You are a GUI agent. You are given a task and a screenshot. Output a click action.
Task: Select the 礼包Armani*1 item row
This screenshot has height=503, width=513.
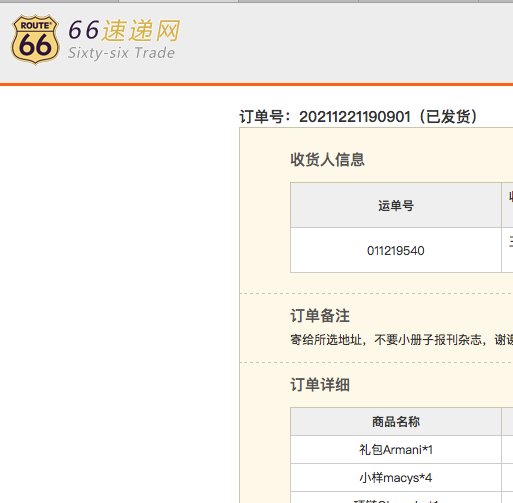[x=396, y=450]
